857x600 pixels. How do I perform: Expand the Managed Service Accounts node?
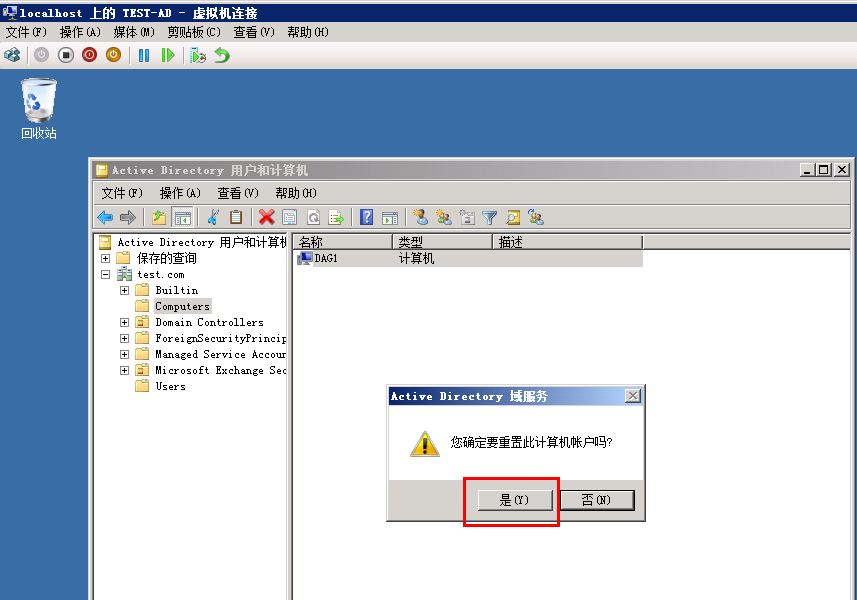coord(125,354)
